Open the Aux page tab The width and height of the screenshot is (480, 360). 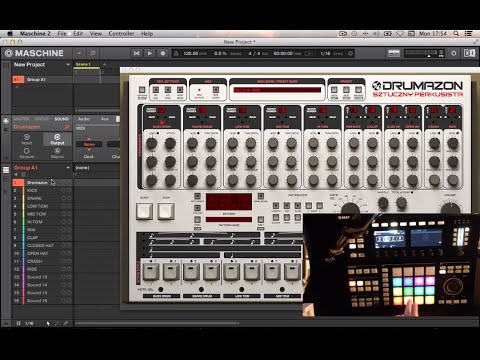[x=105, y=119]
